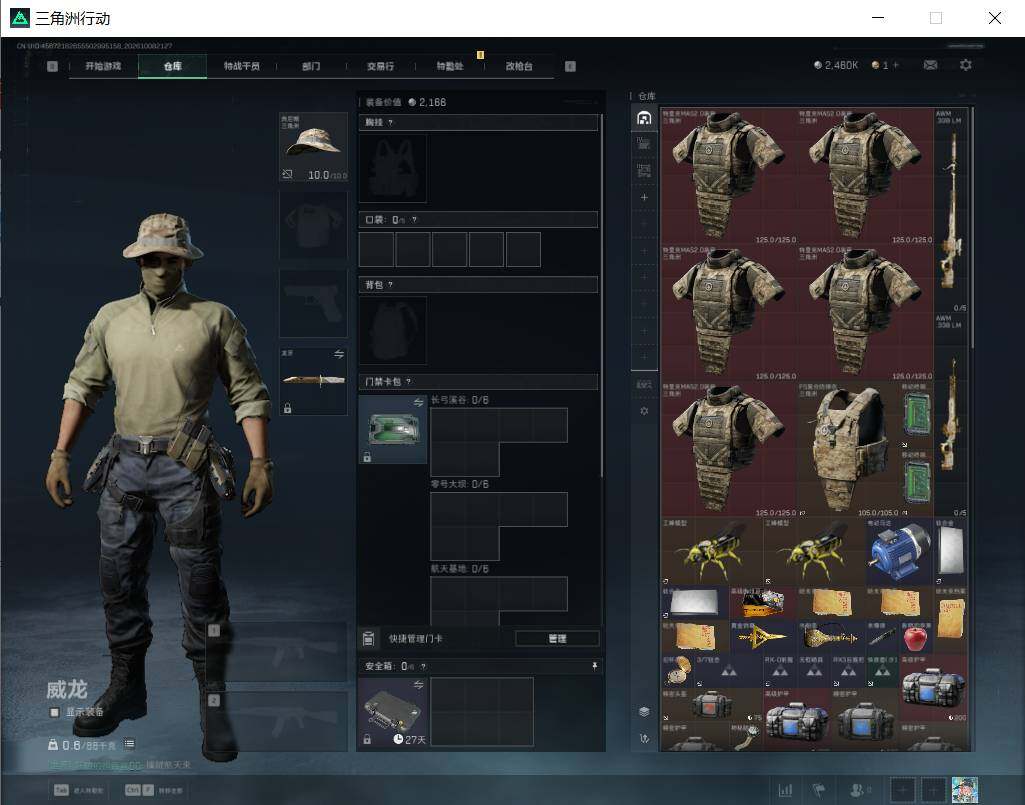Select the keycard case item
The width and height of the screenshot is (1025, 805).
(393, 430)
